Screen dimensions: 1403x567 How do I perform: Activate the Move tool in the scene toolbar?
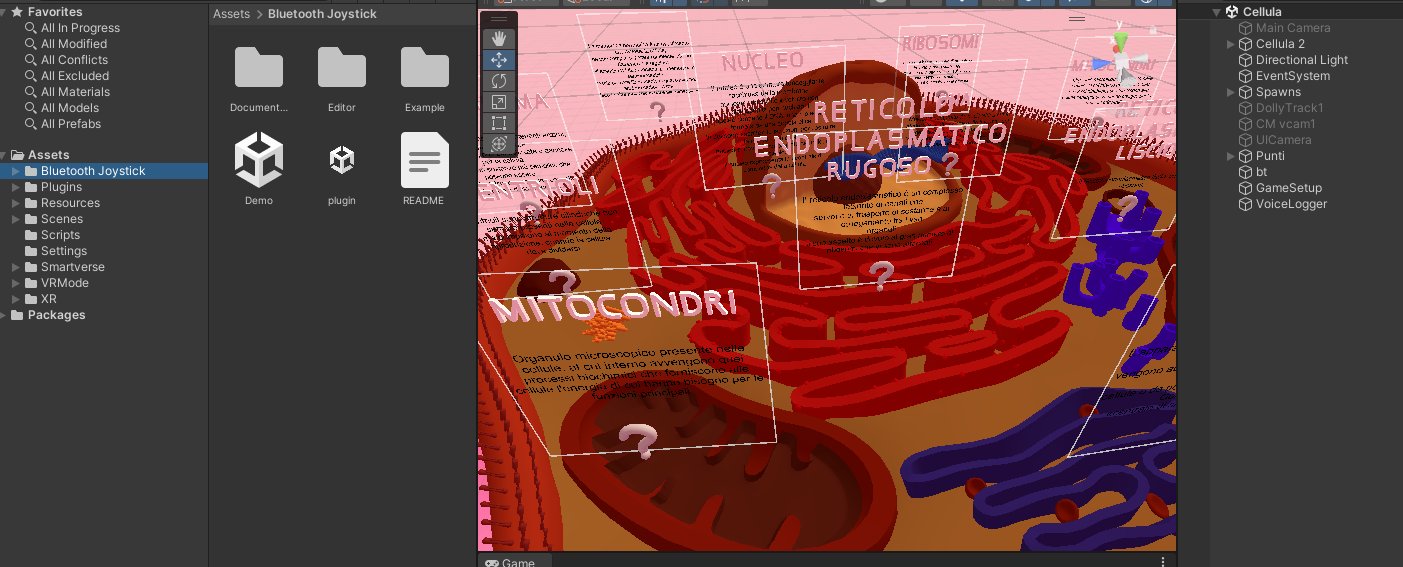499,60
